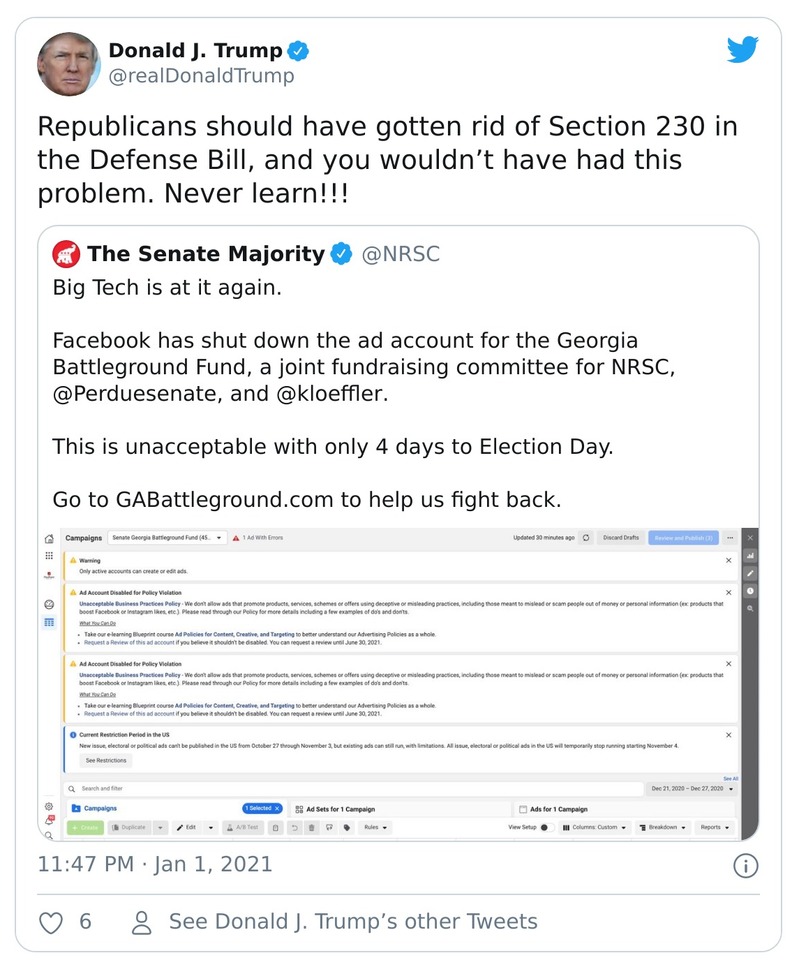Click the Twitter bird logo
The image size is (799, 967).
pos(742,49)
